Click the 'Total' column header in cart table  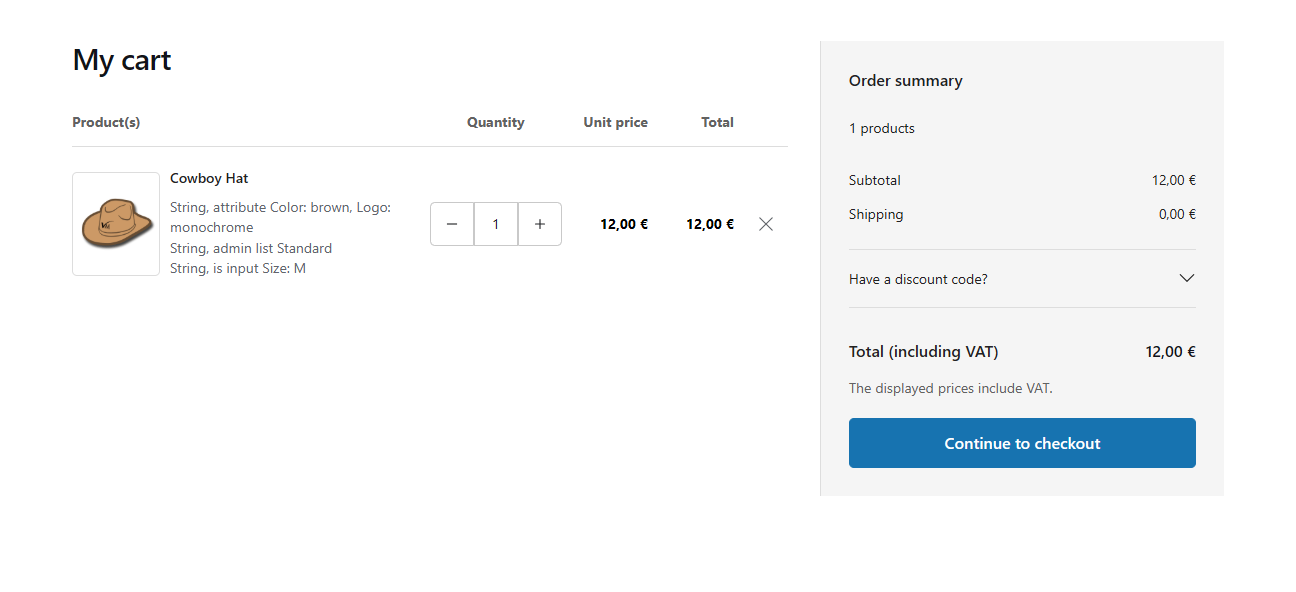718,122
